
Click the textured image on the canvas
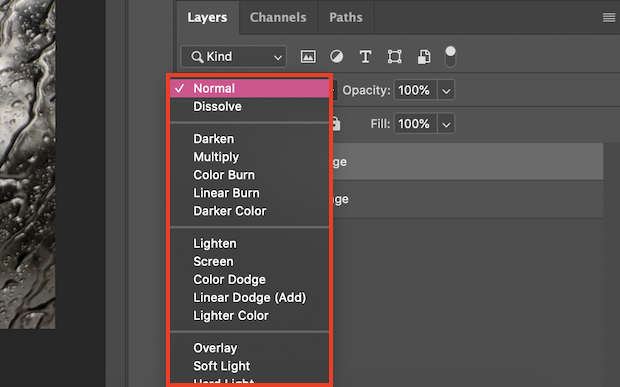click(x=28, y=164)
